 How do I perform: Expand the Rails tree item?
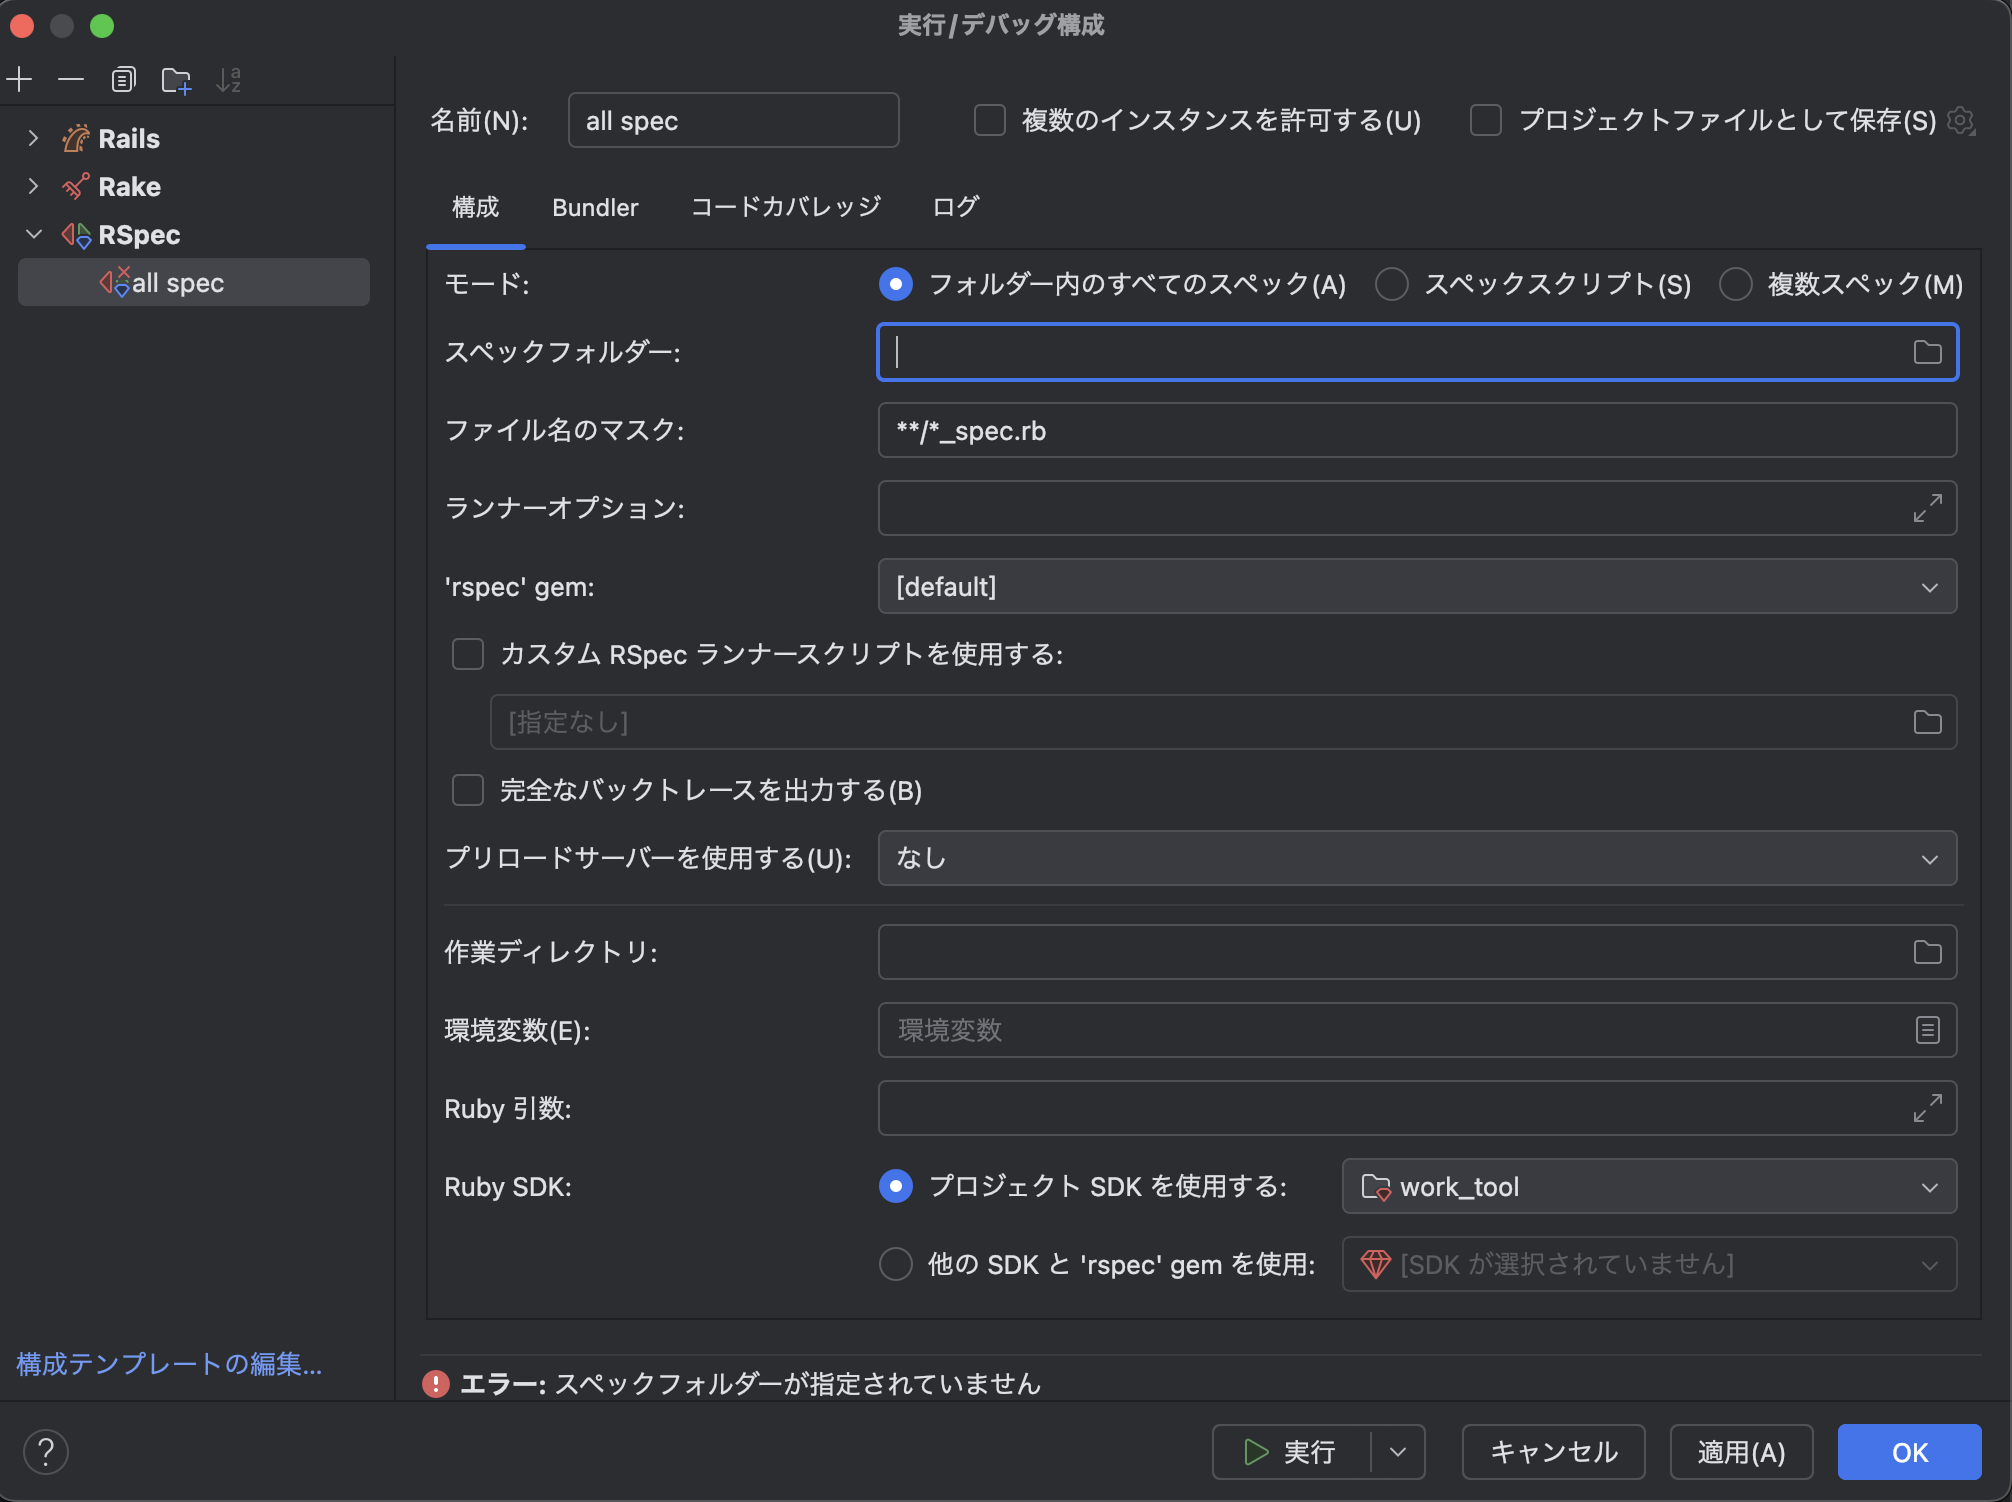point(33,139)
